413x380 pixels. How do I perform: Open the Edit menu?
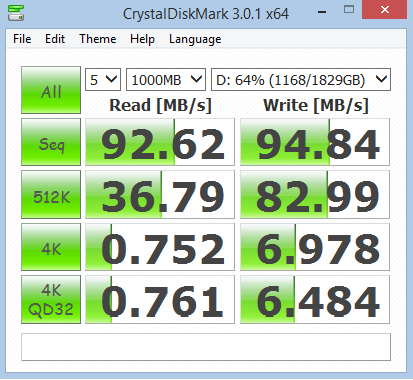pyautogui.click(x=55, y=39)
